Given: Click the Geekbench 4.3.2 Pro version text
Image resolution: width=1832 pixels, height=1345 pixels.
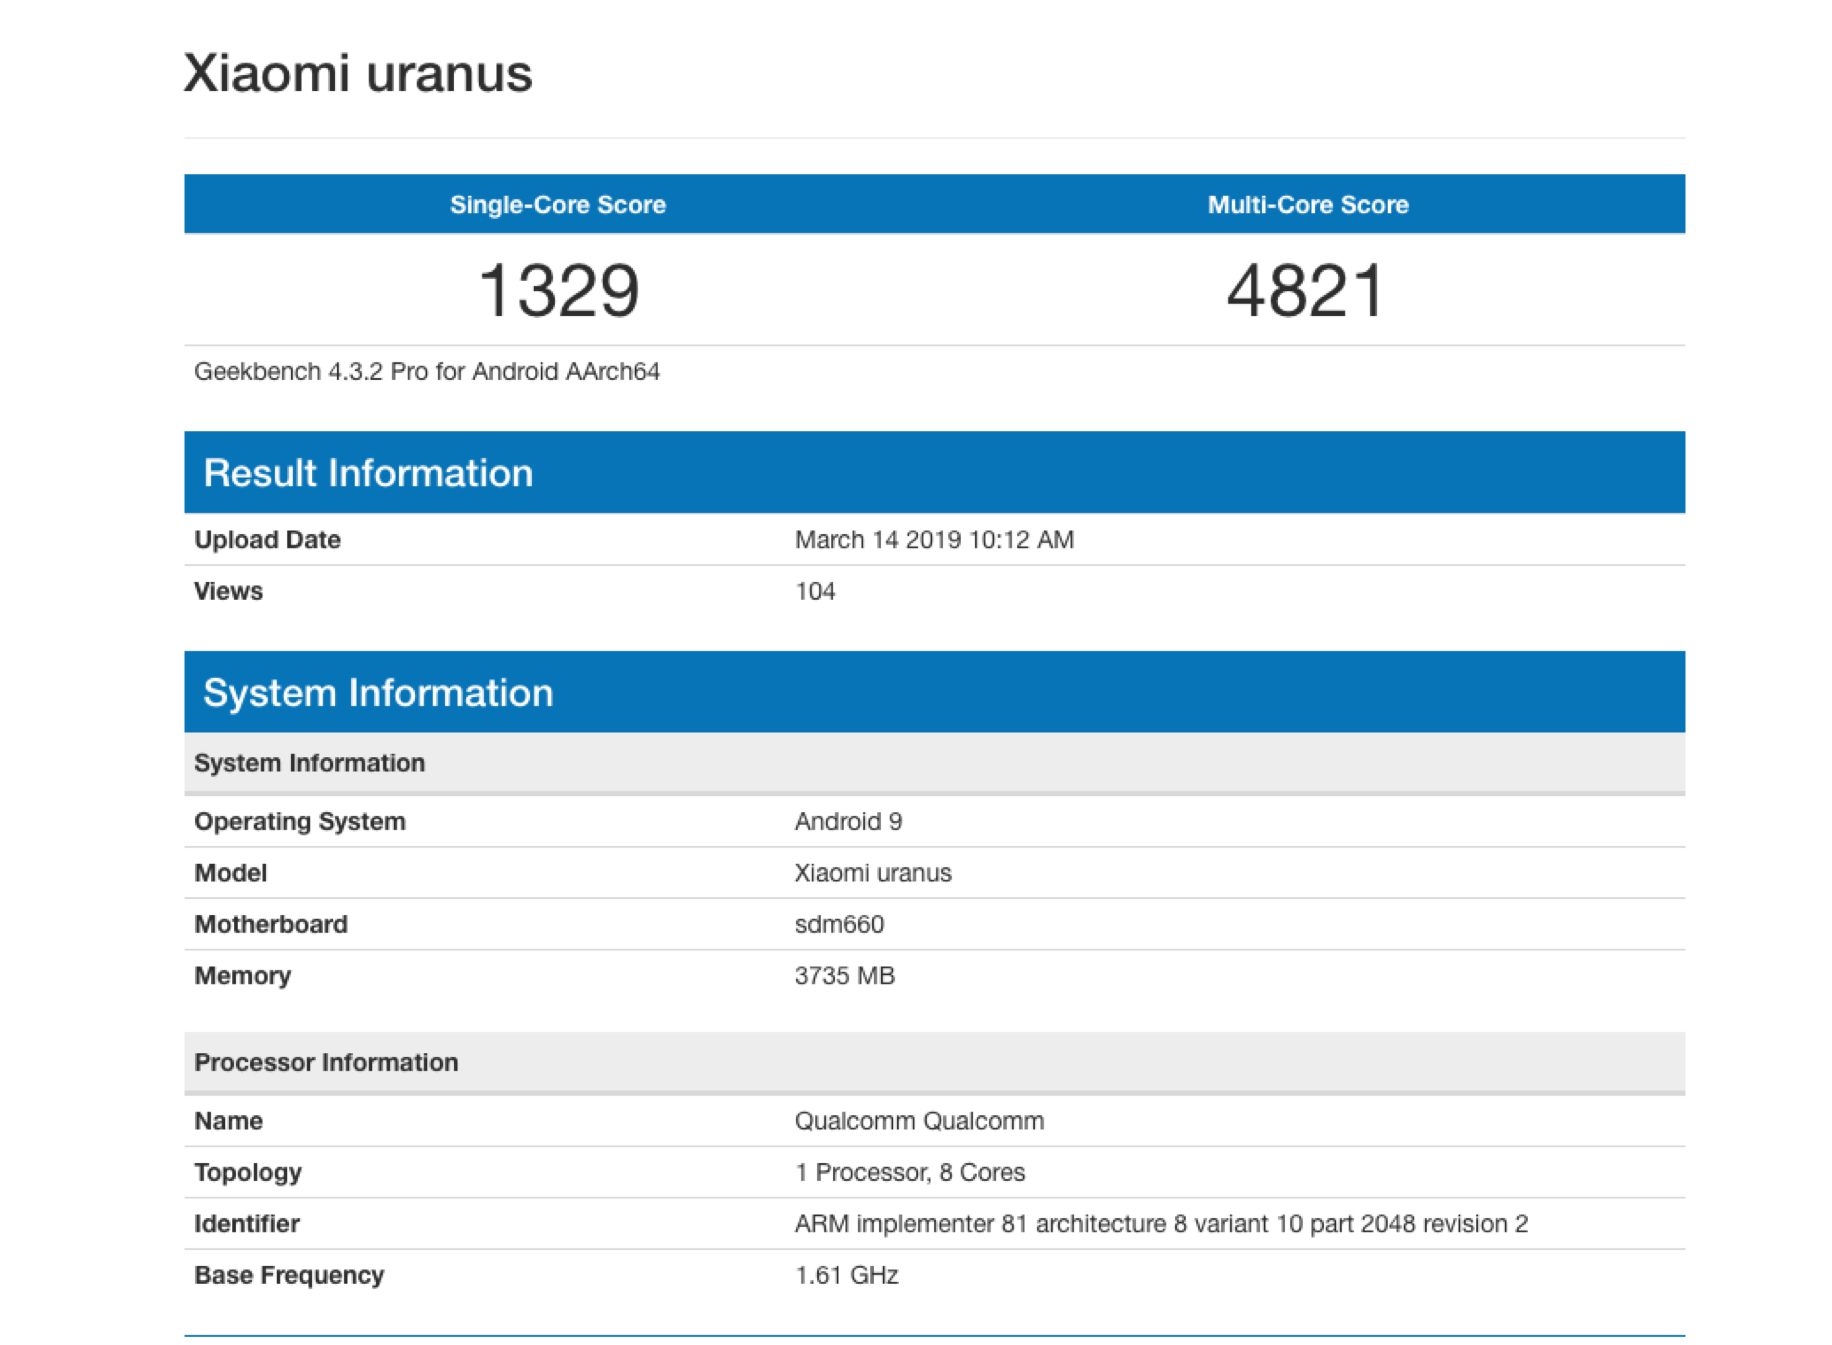Looking at the screenshot, I should click(426, 372).
